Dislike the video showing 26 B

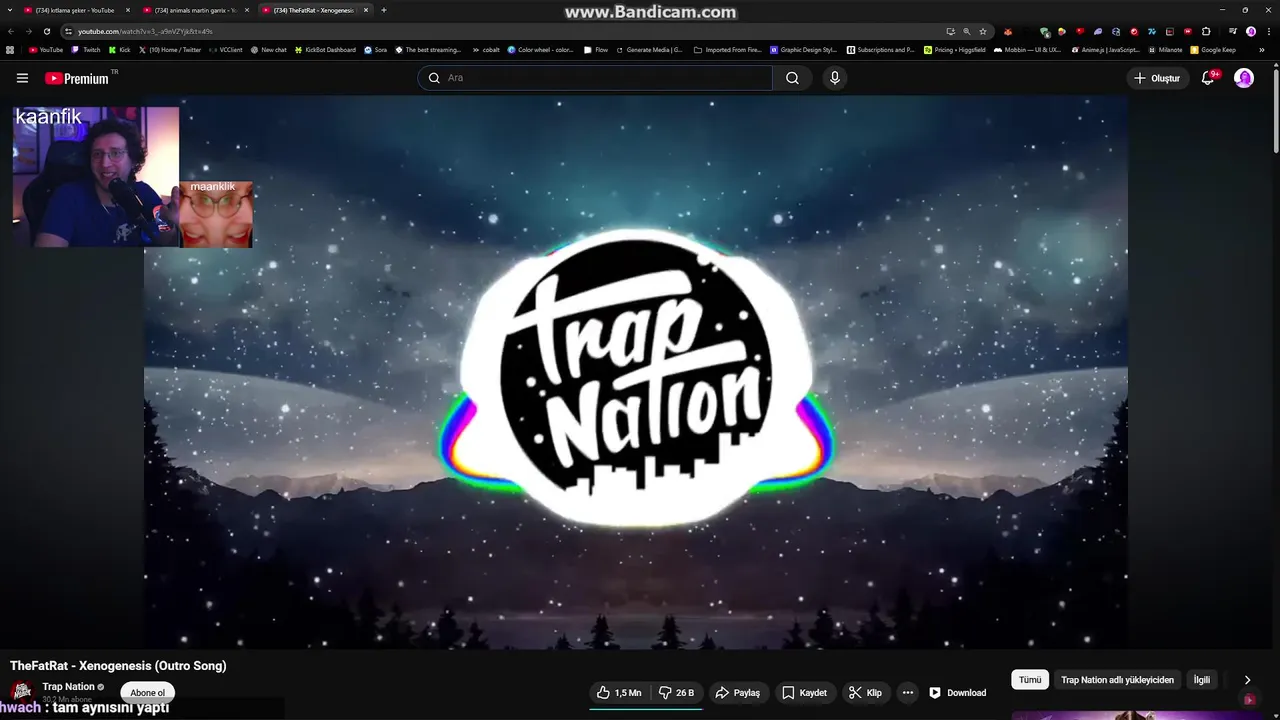[x=676, y=692]
